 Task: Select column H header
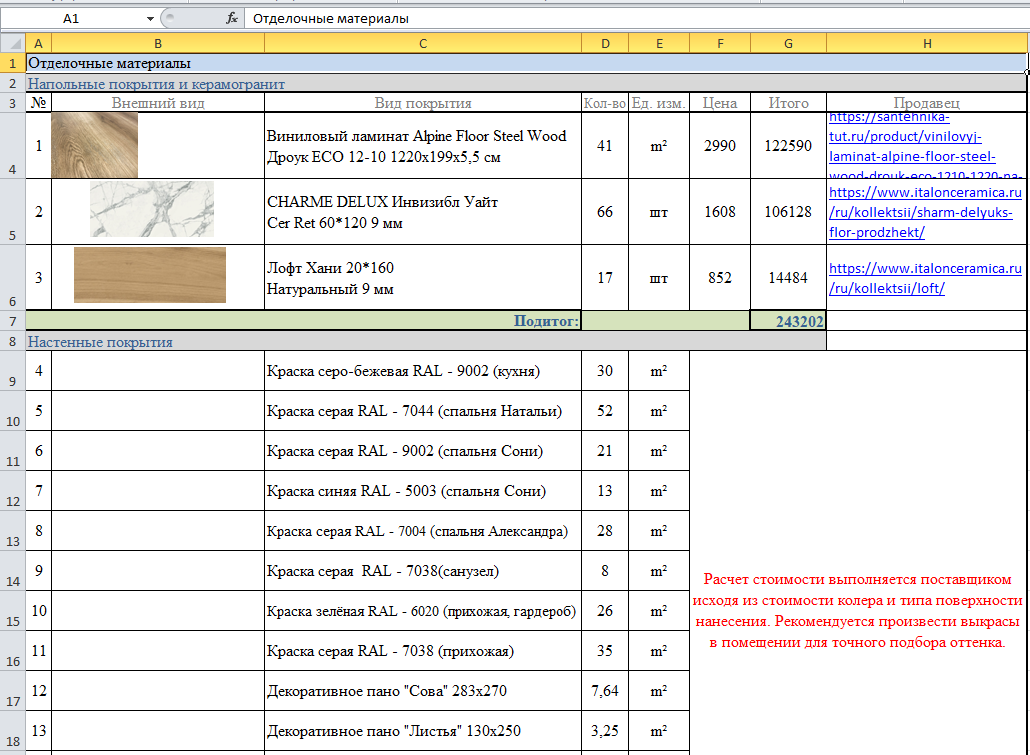coord(927,43)
